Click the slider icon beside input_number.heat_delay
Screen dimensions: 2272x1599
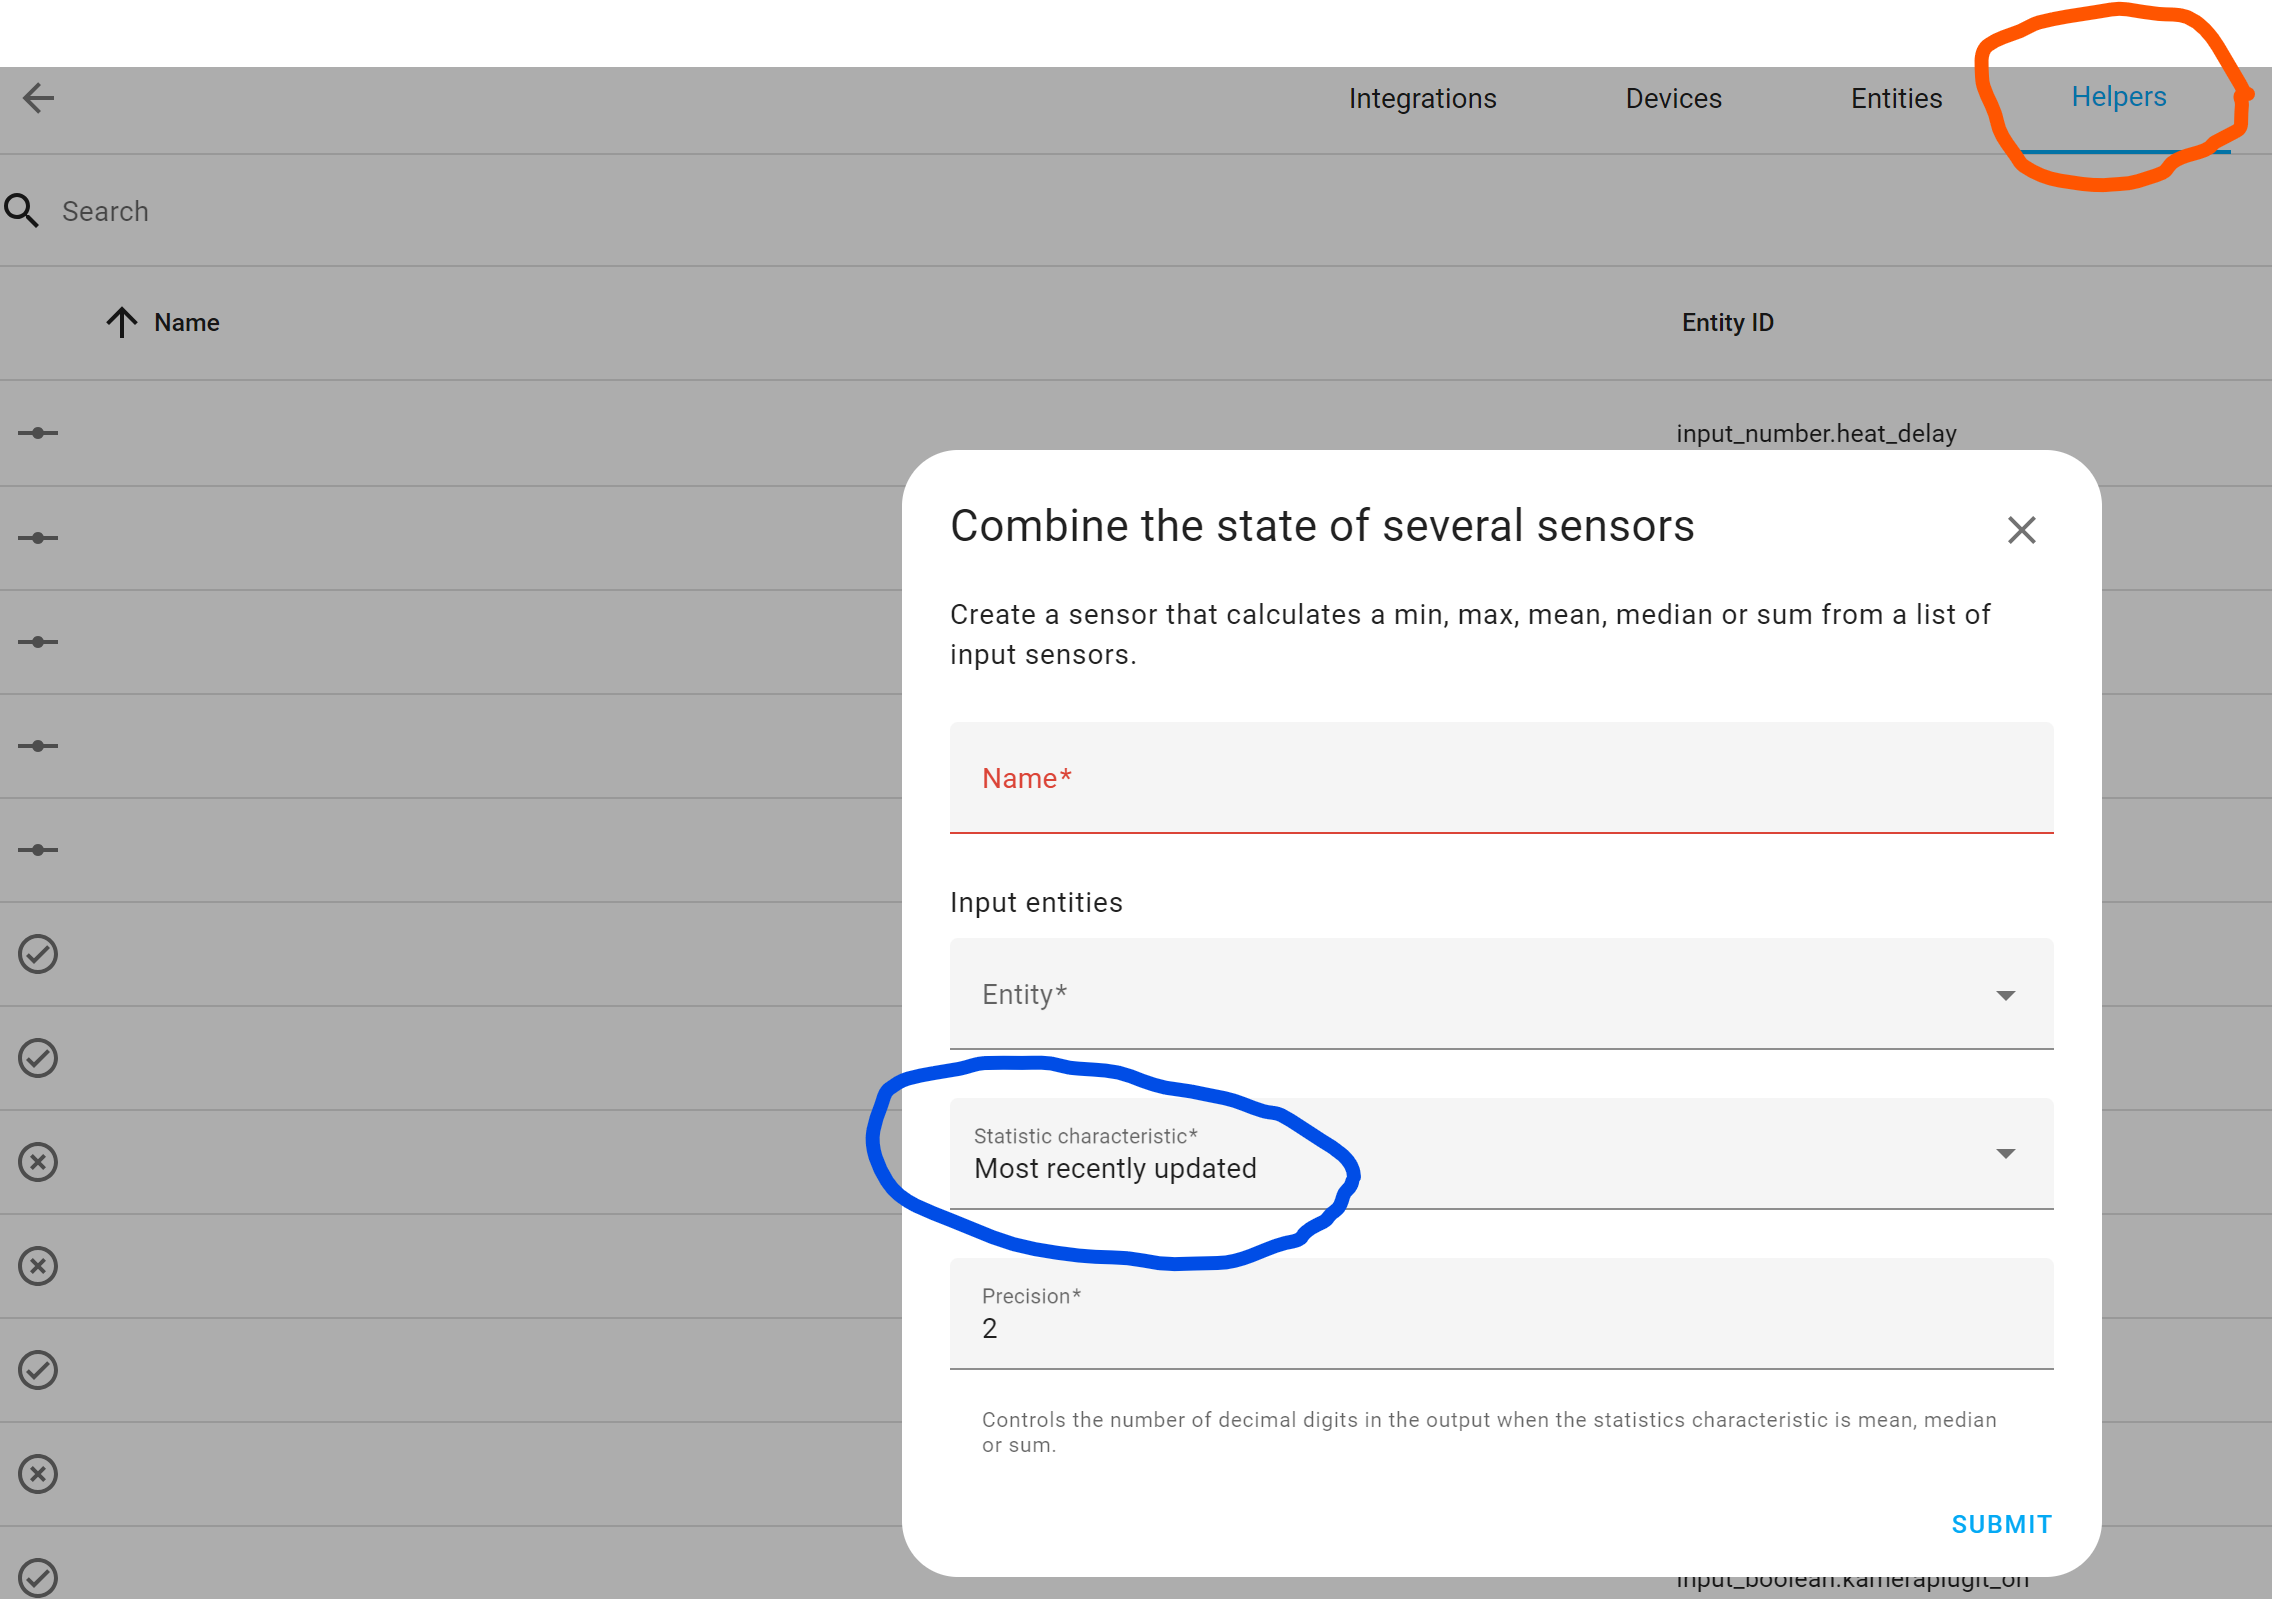37,433
